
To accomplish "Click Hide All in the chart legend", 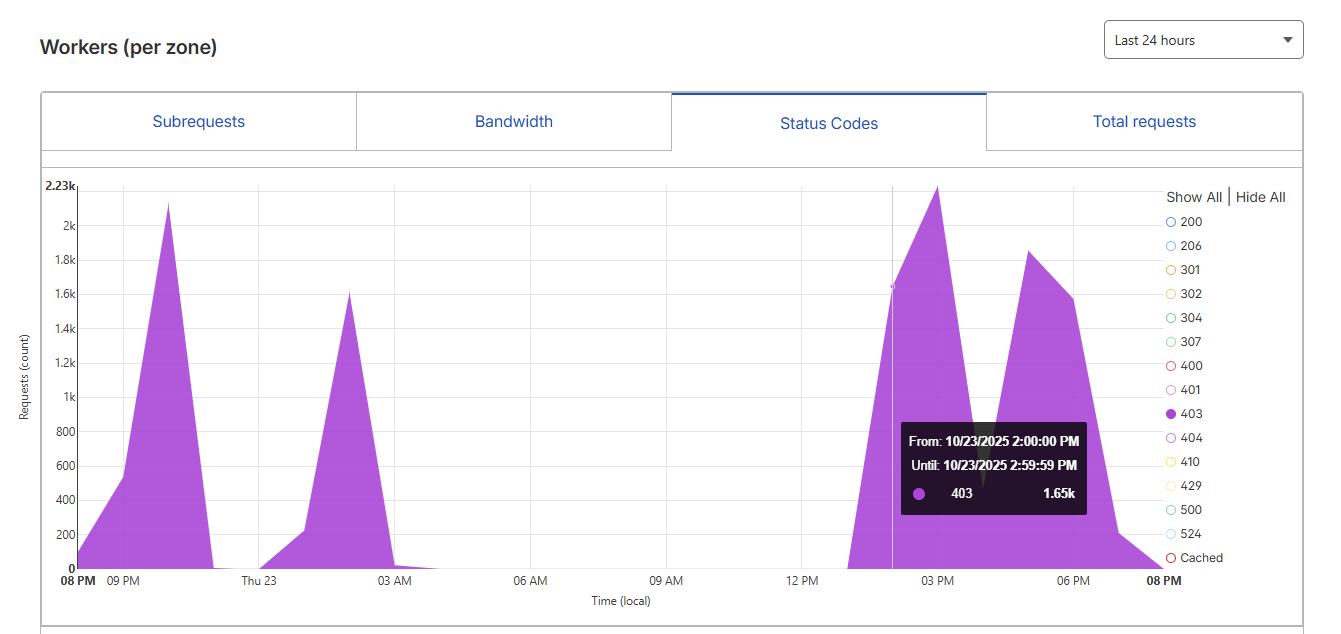I will coord(1261,197).
